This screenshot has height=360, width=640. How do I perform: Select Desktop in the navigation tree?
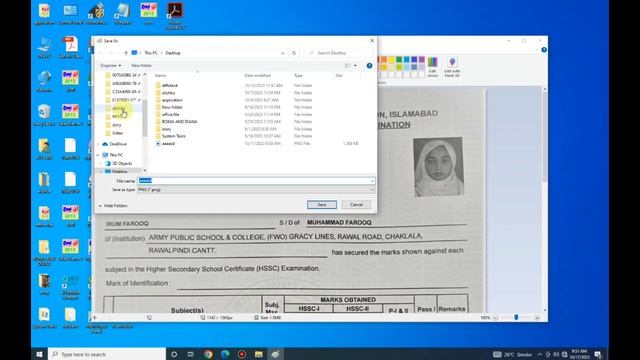click(116, 171)
